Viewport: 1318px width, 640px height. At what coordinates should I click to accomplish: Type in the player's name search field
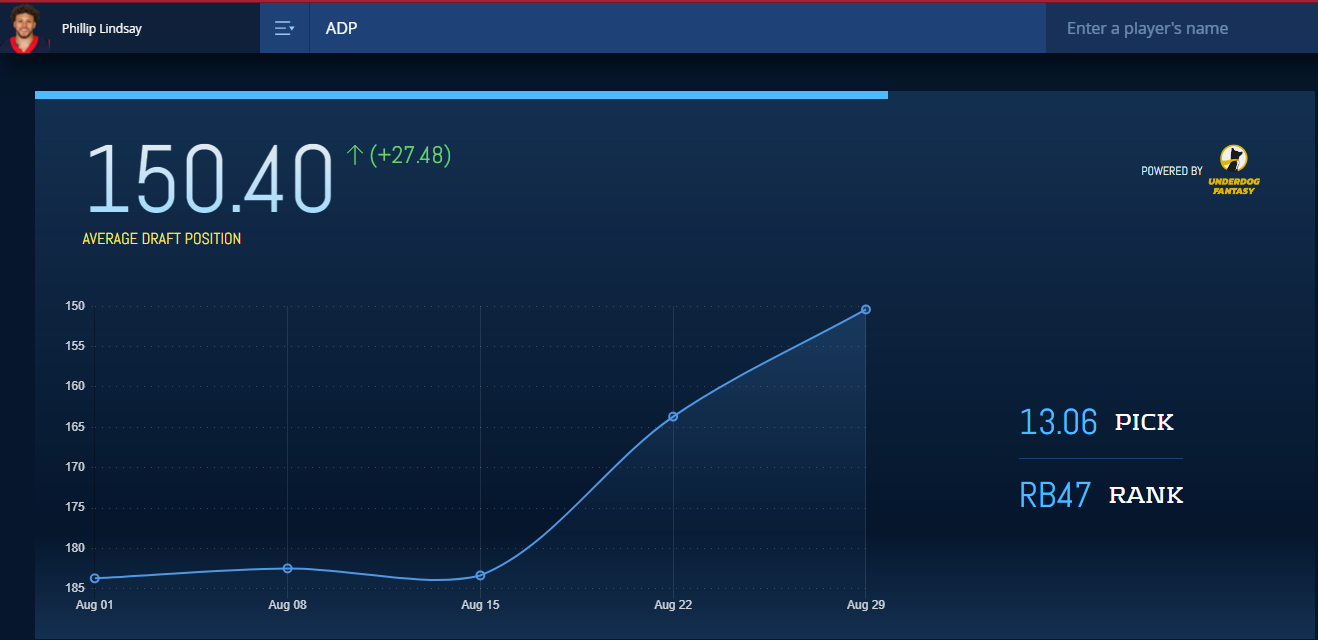[1180, 28]
